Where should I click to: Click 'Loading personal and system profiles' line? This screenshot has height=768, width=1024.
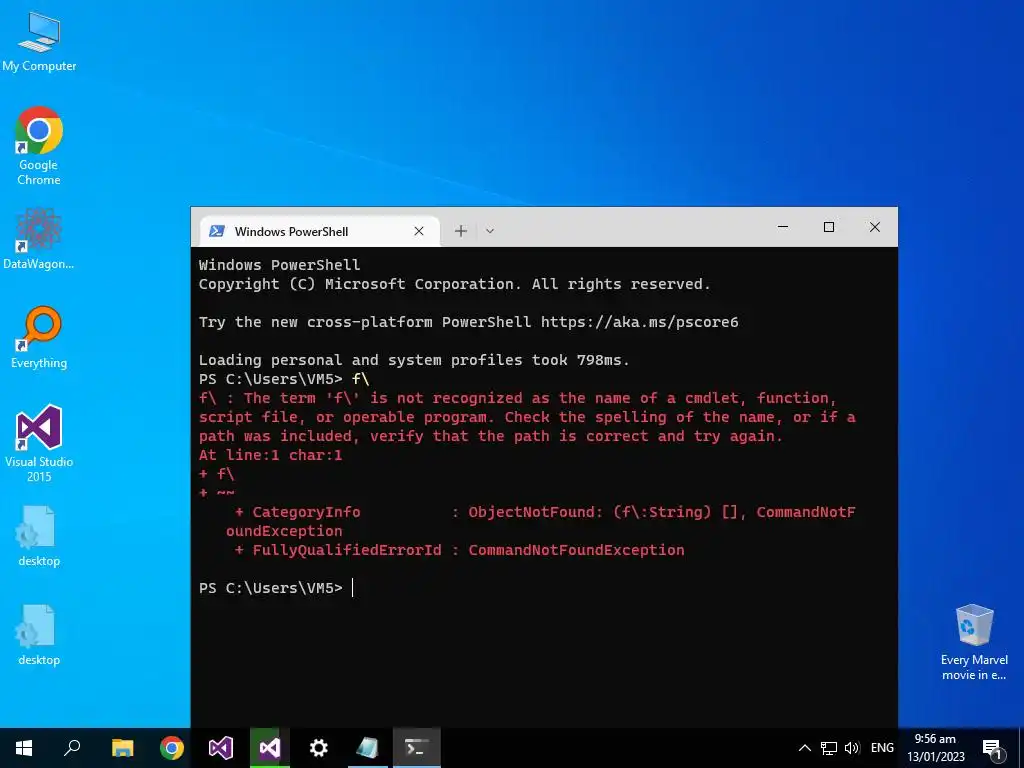pyautogui.click(x=414, y=360)
